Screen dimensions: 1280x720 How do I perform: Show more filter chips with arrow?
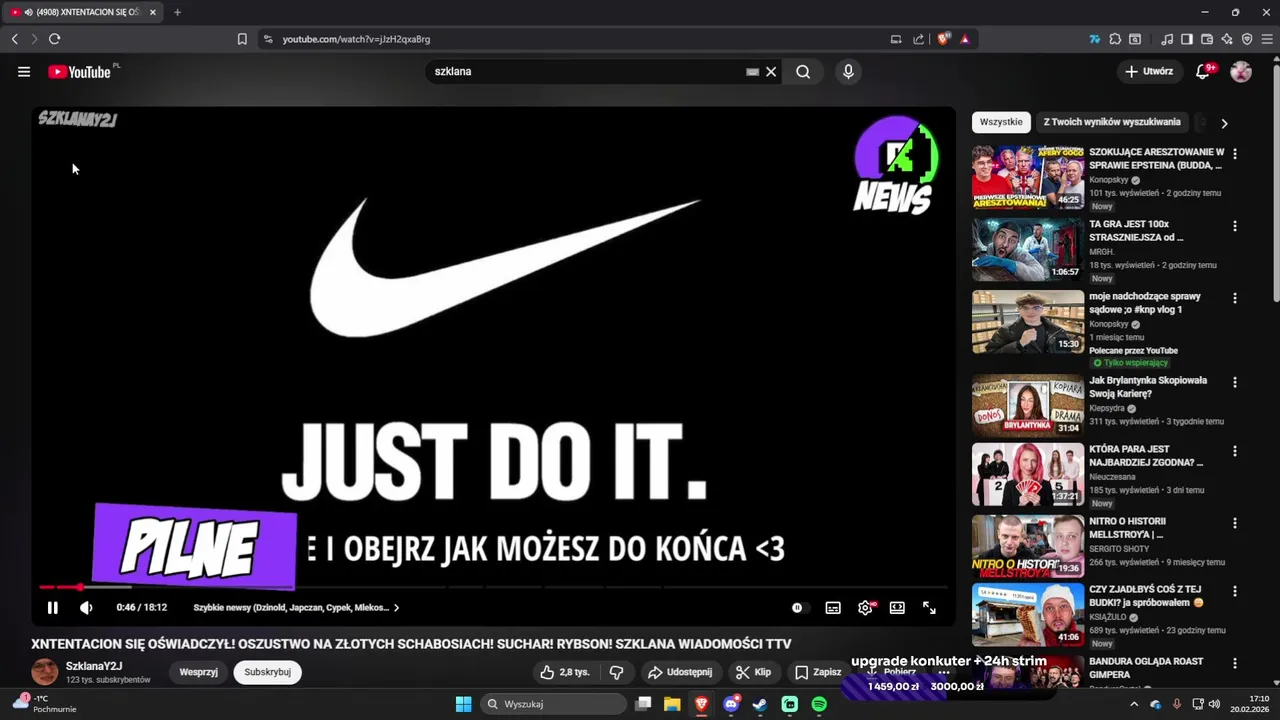(1224, 123)
